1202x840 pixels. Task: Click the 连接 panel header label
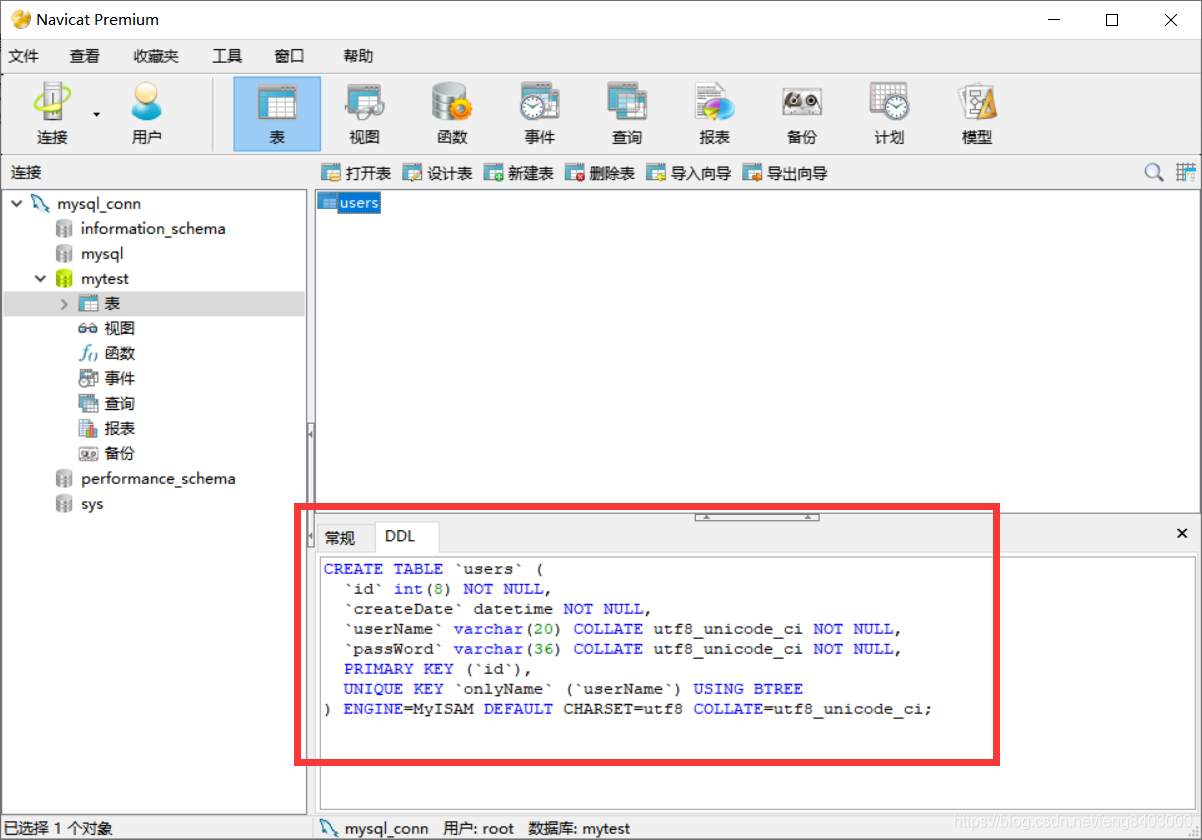[27, 173]
